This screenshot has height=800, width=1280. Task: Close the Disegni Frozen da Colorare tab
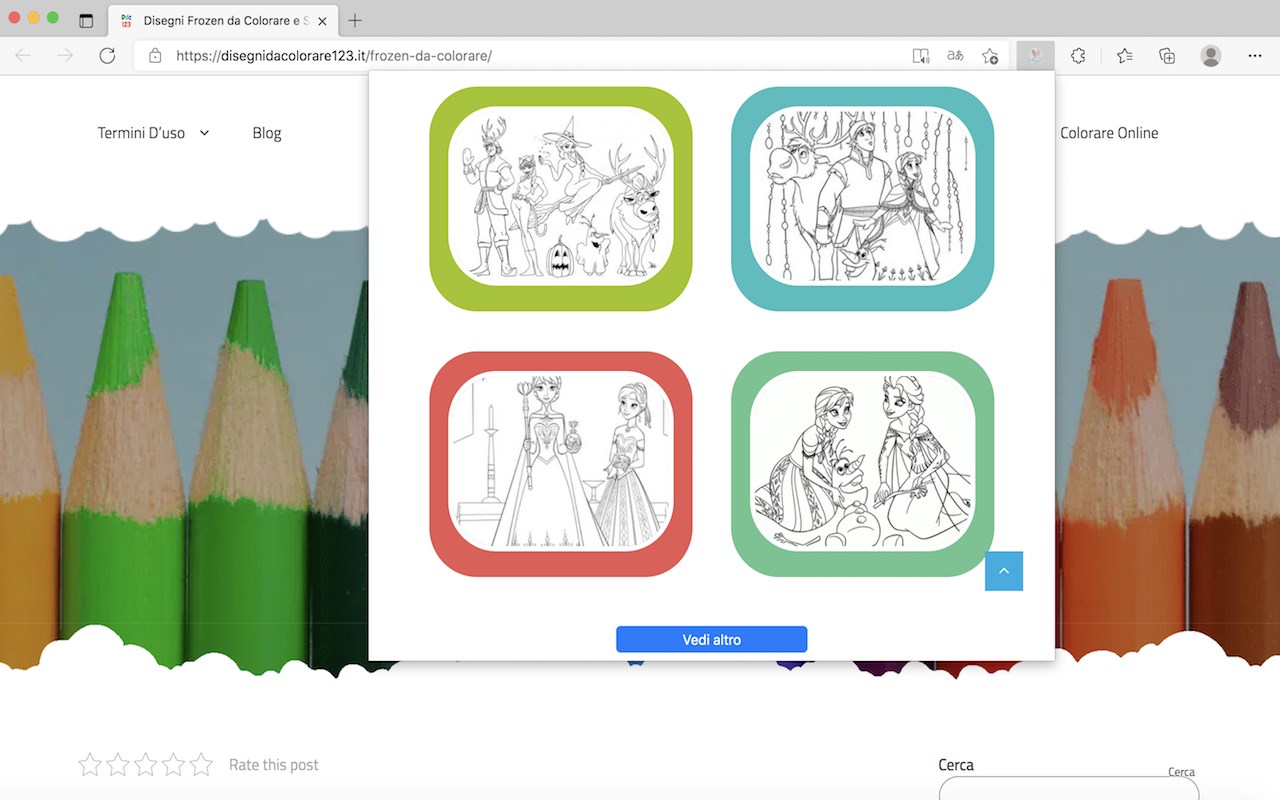click(322, 20)
